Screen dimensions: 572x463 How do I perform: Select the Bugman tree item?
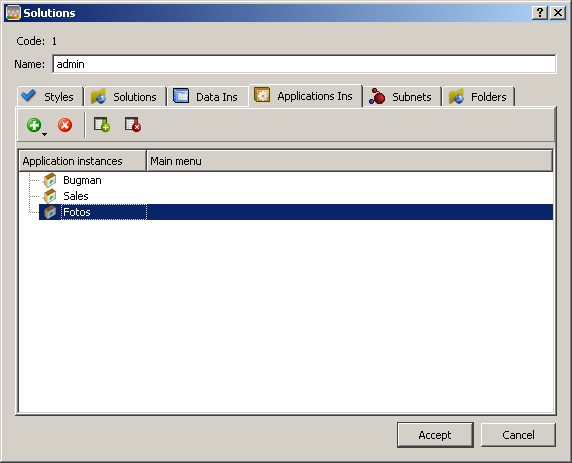click(x=82, y=180)
